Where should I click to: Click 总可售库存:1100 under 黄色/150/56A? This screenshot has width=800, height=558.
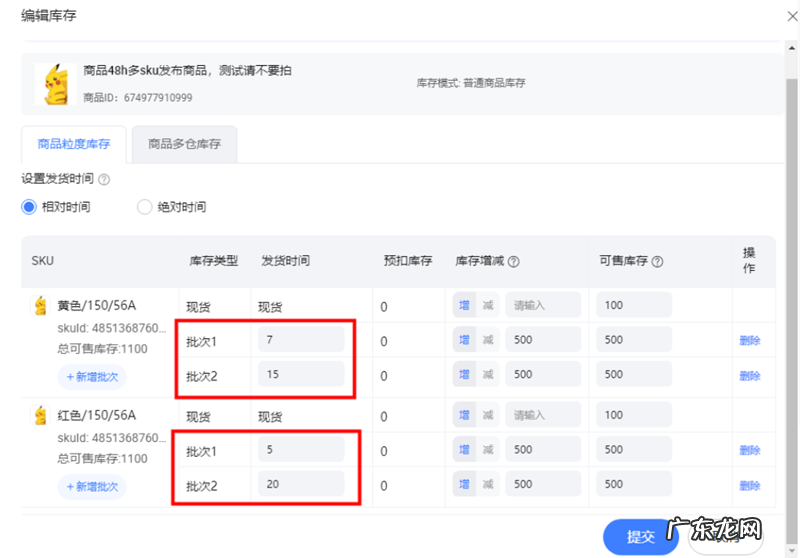point(102,349)
